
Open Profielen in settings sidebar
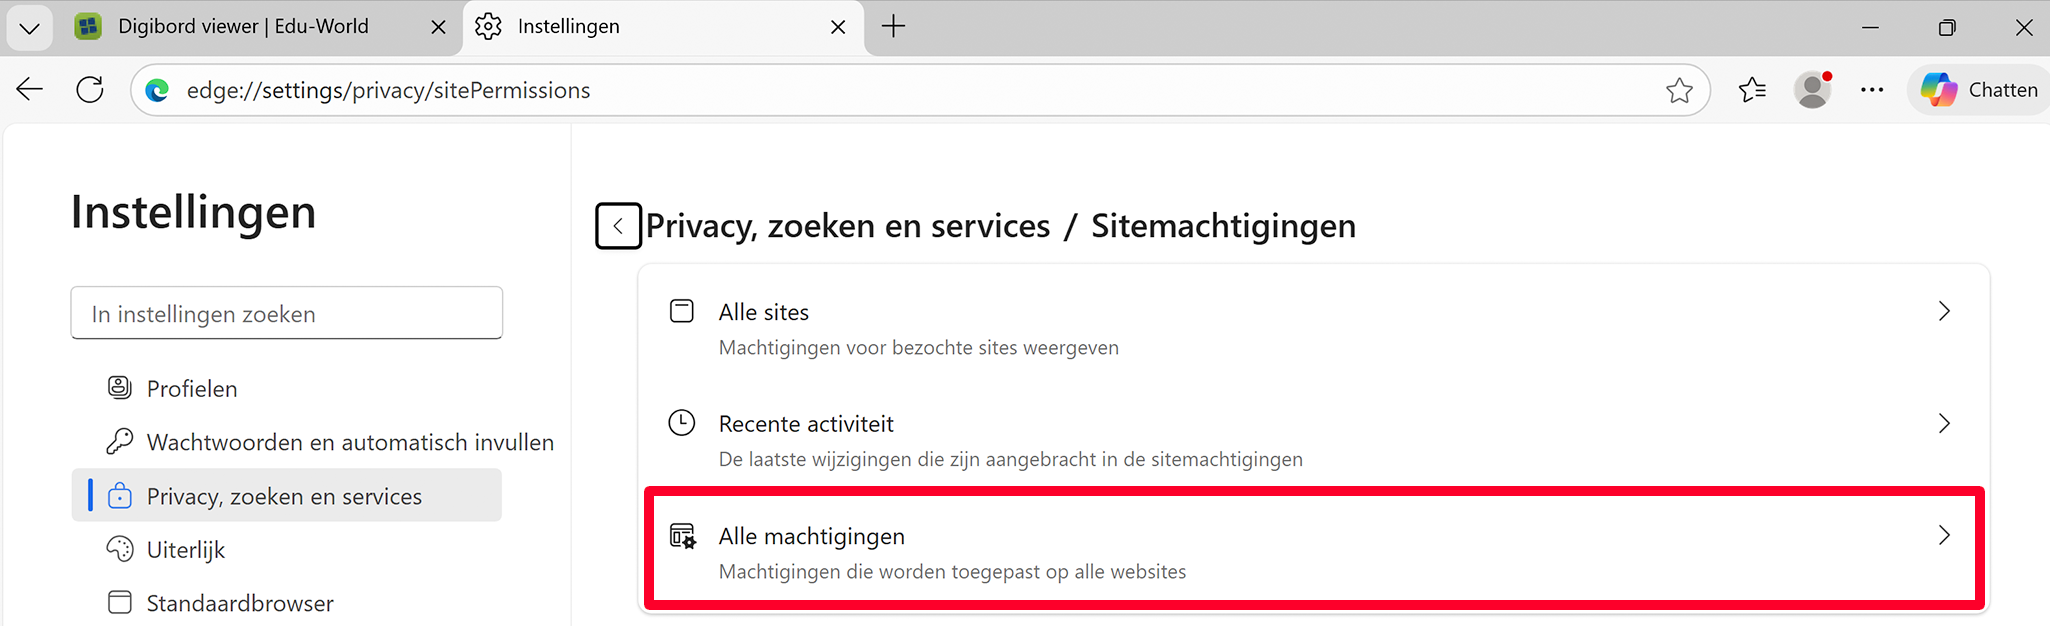(x=192, y=389)
